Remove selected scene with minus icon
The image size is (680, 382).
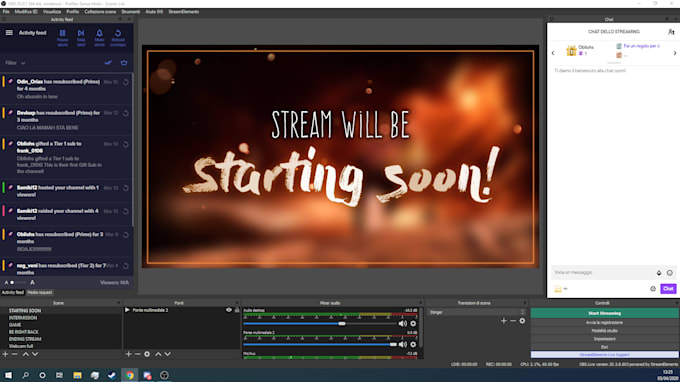15,354
